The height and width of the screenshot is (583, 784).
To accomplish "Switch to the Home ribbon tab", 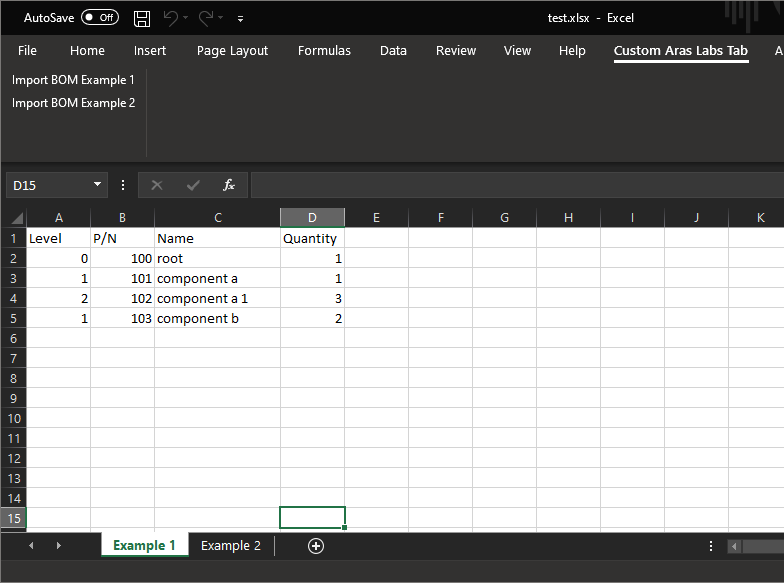I will [87, 50].
